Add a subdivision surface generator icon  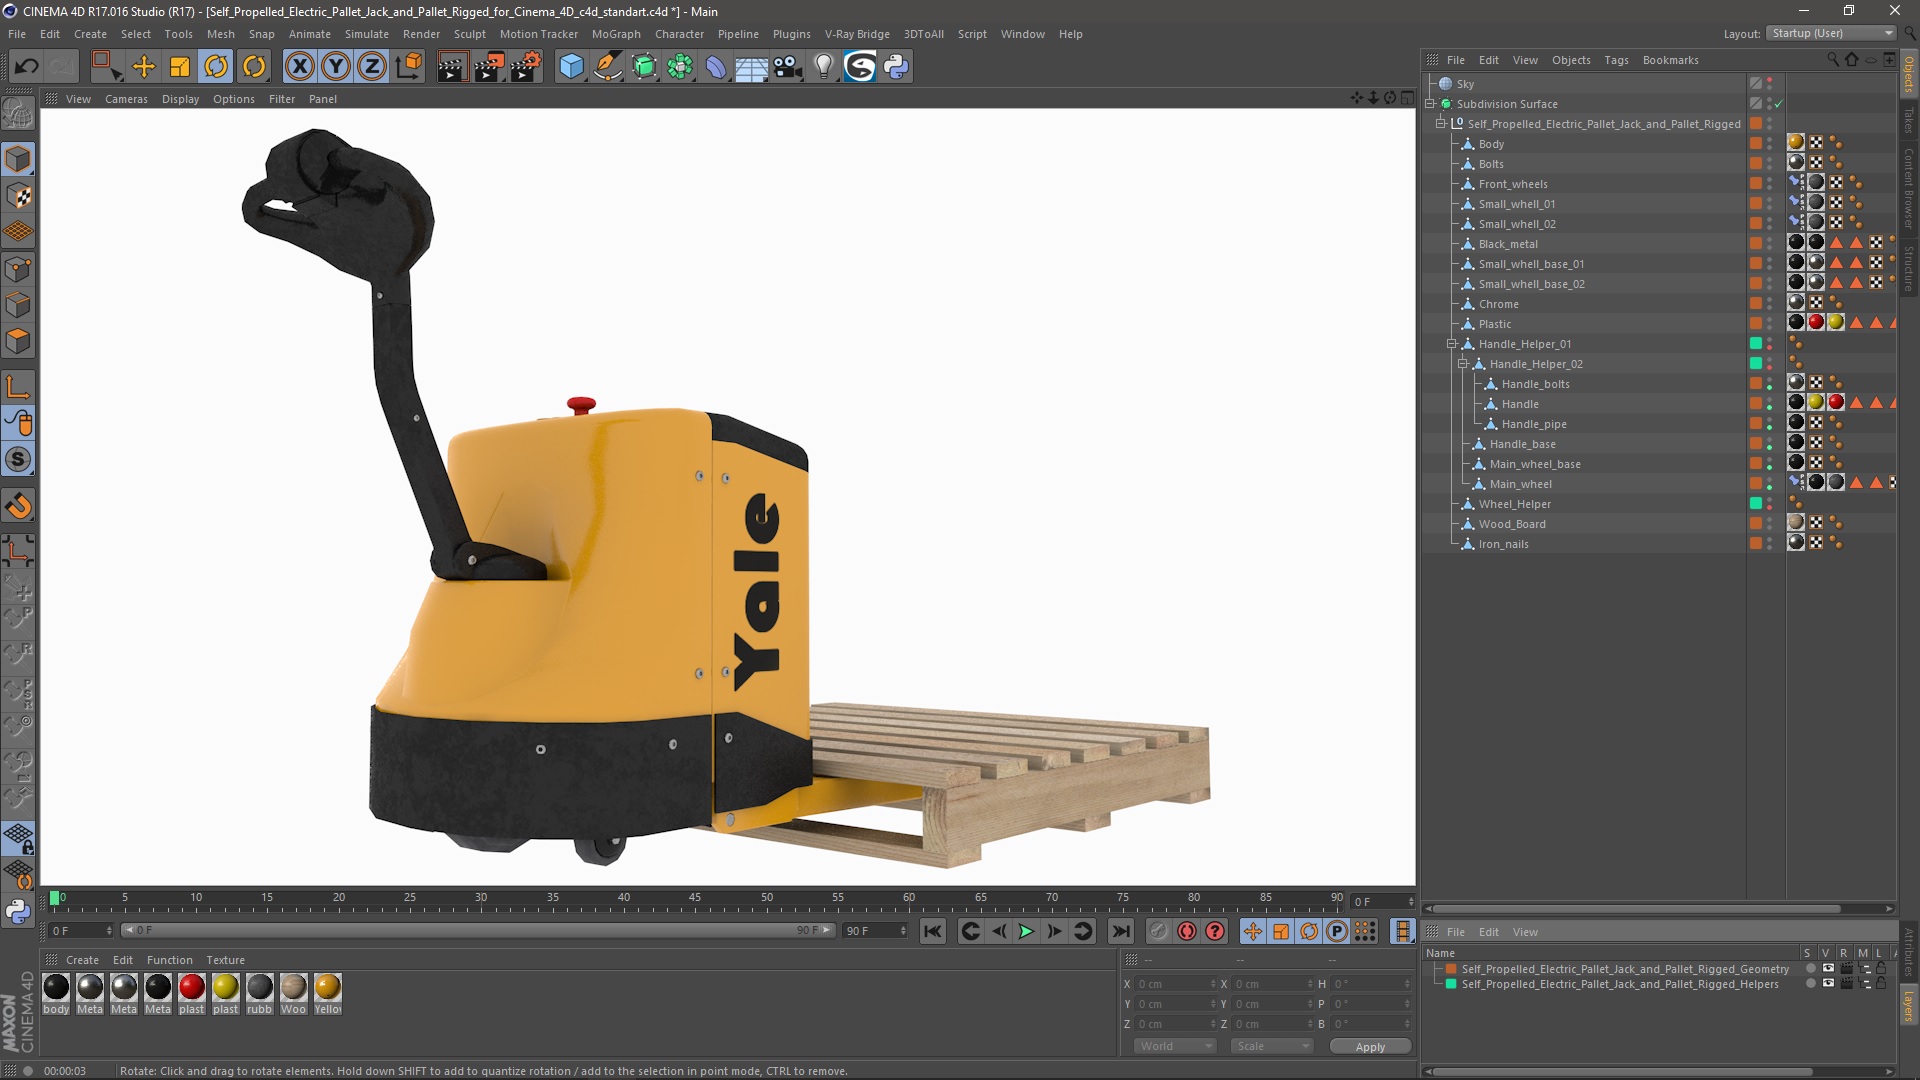[x=645, y=67]
